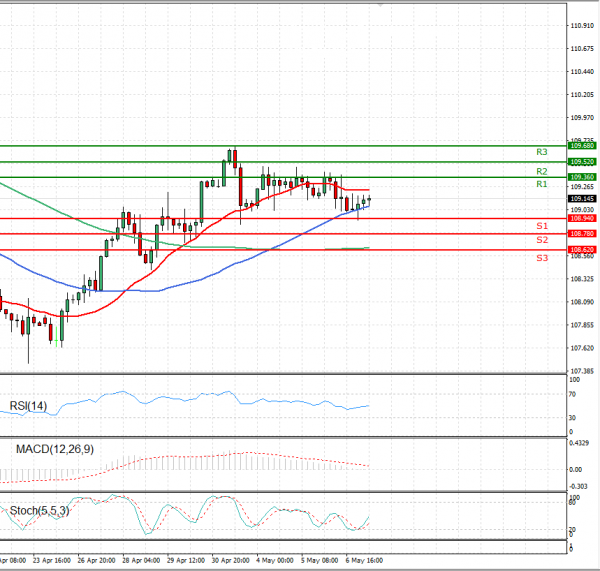Screen dimensions: 600x571
Task: Click the RSI scale value 70
Action: coord(572,394)
